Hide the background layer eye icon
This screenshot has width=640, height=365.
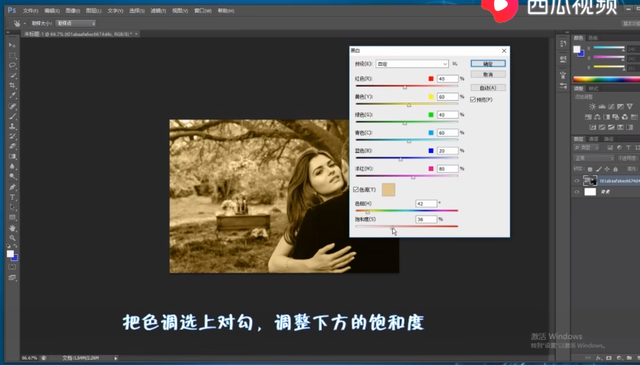pyautogui.click(x=577, y=192)
